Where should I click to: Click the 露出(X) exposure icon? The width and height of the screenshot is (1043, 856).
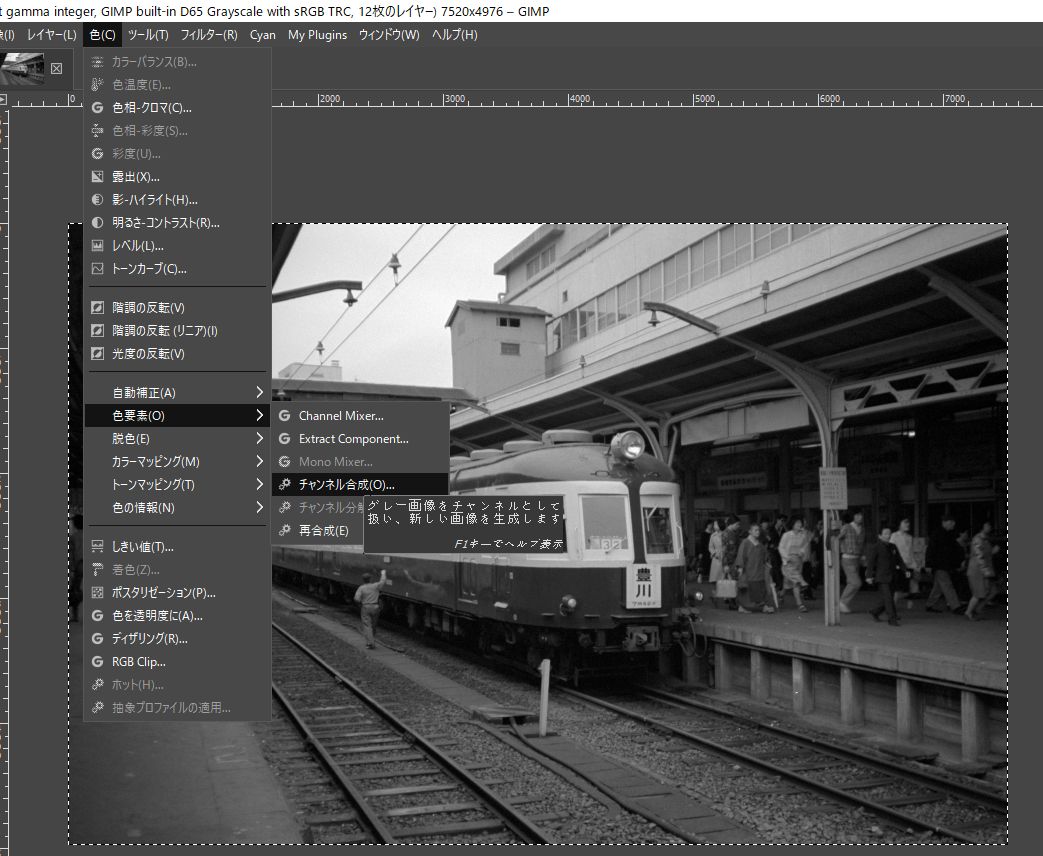[x=97, y=176]
